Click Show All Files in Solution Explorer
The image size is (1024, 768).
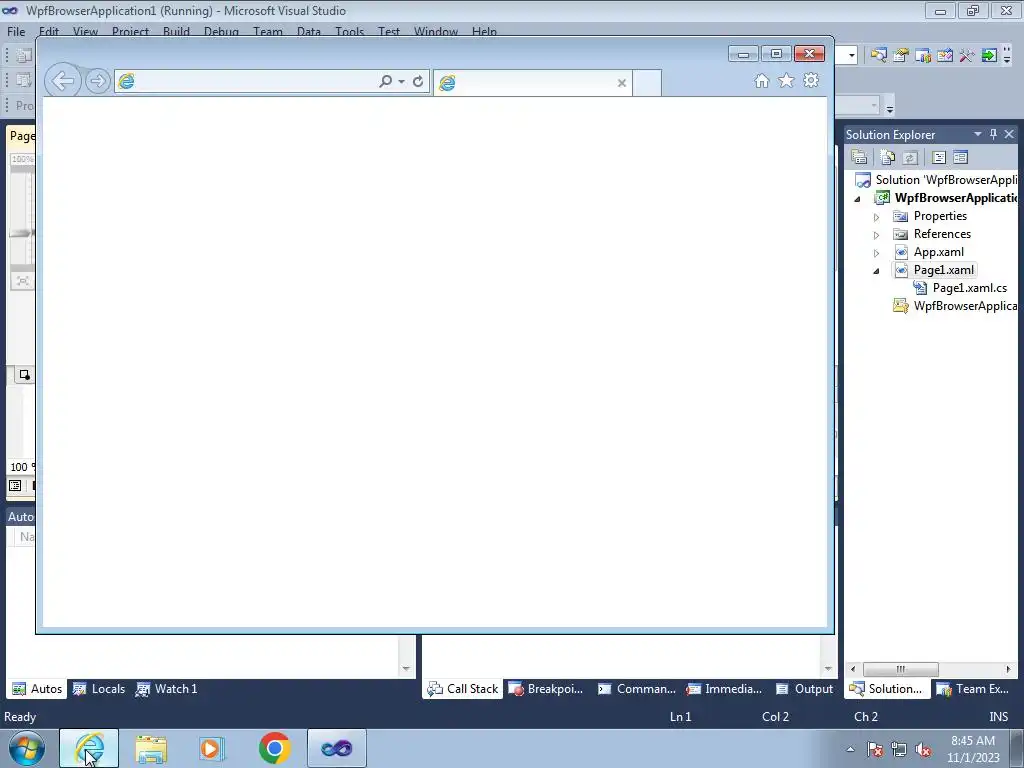pos(888,157)
